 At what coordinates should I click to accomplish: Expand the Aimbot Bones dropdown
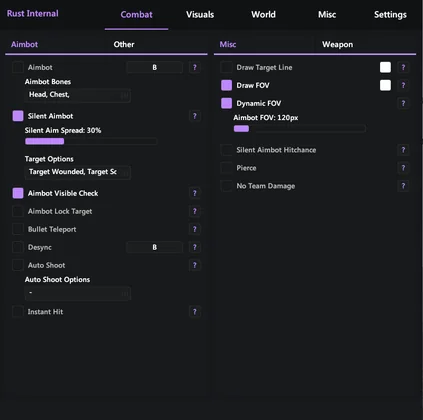coord(78,95)
